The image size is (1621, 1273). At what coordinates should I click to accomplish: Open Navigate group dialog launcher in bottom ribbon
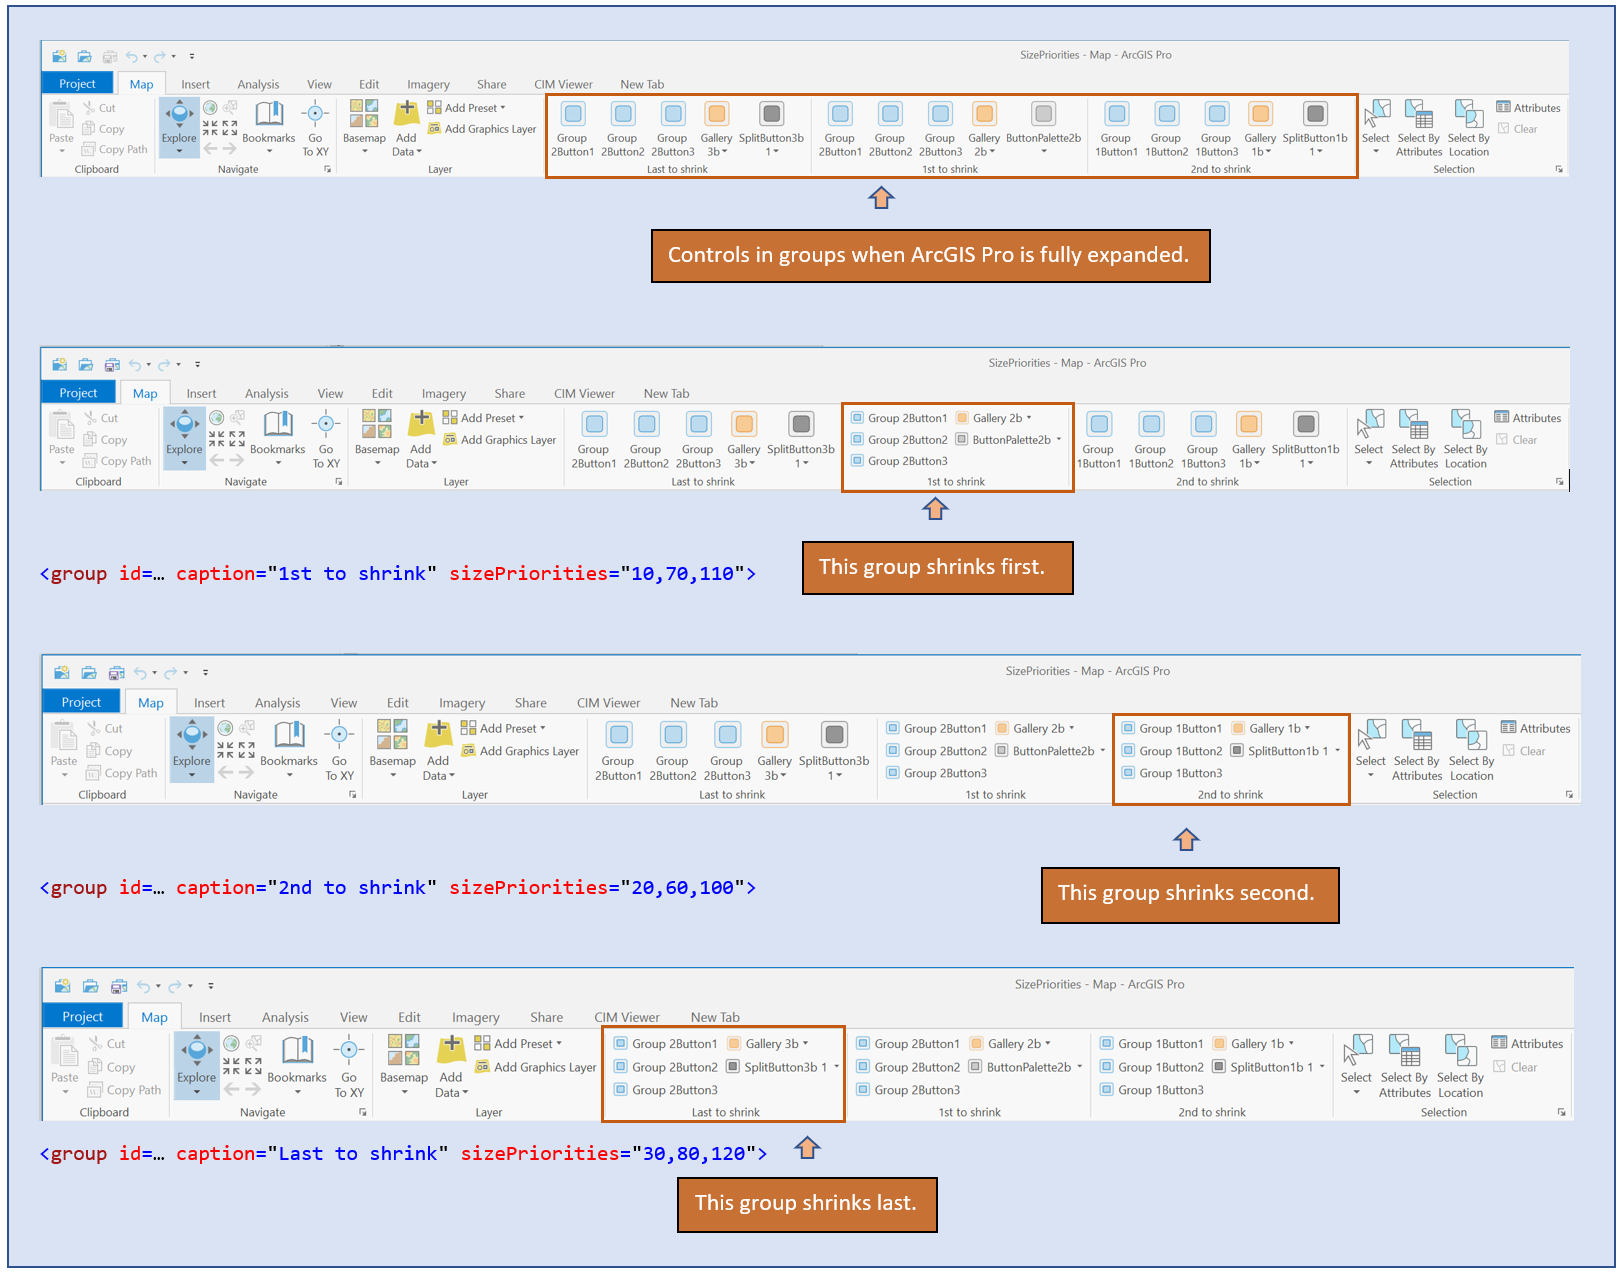pyautogui.click(x=362, y=1112)
